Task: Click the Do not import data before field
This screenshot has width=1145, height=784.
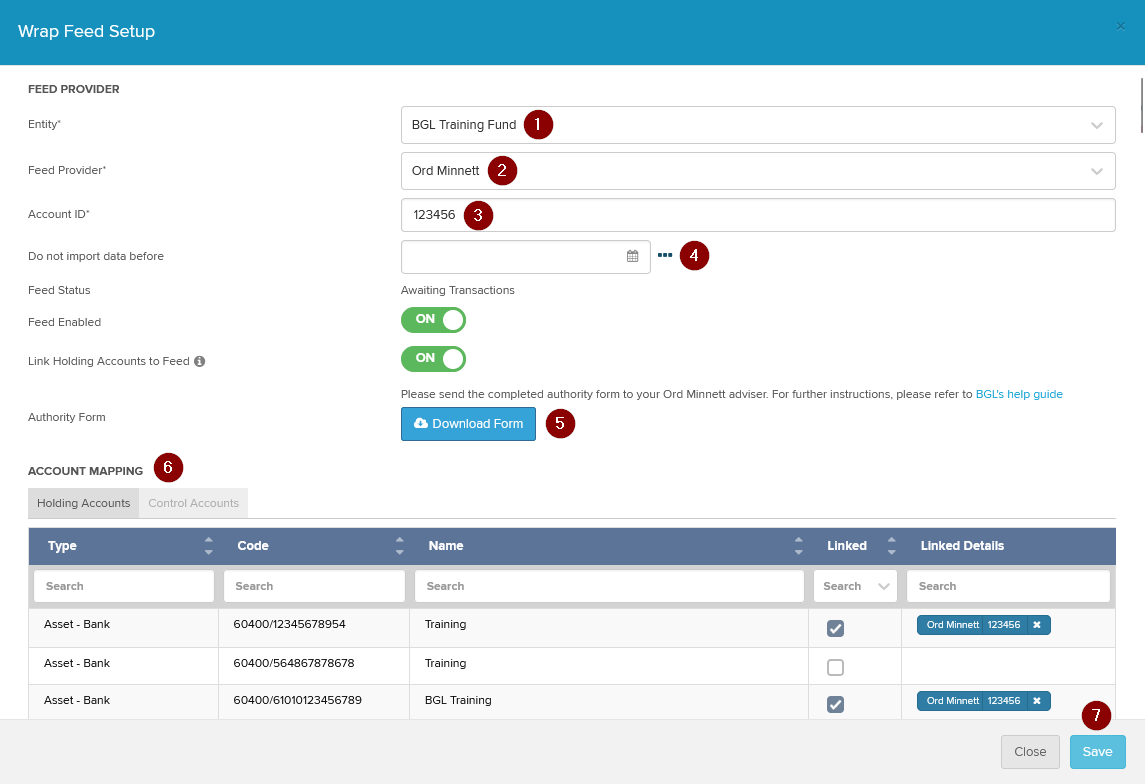Action: pos(525,256)
